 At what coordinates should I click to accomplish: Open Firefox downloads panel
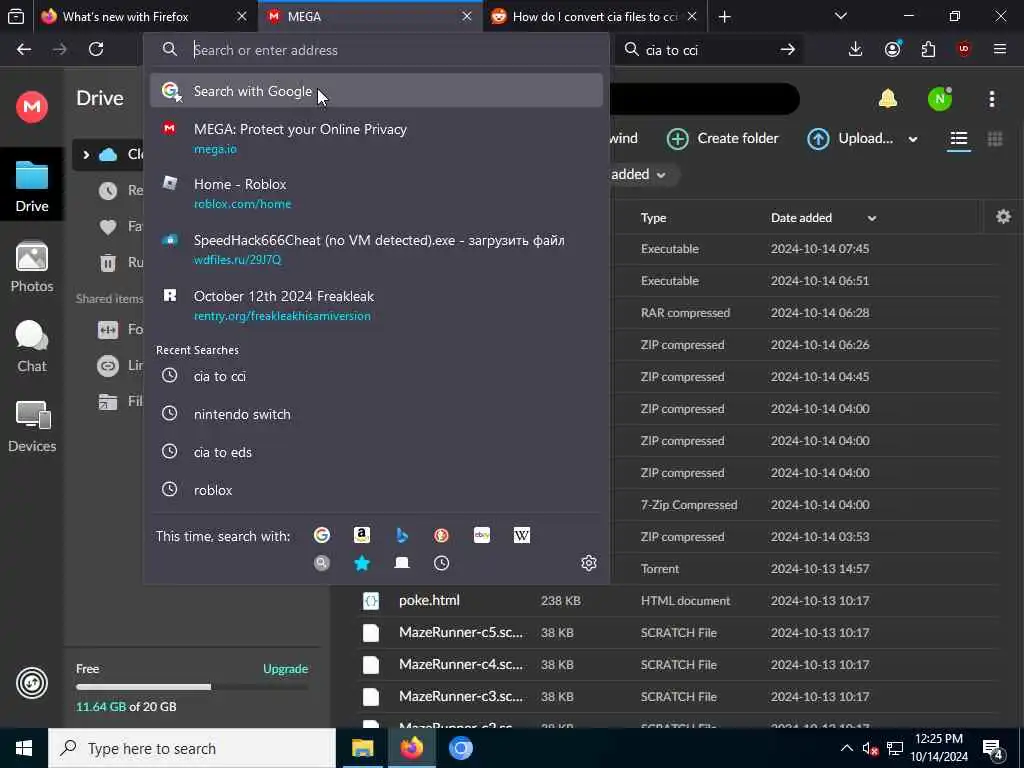pyautogui.click(x=855, y=49)
